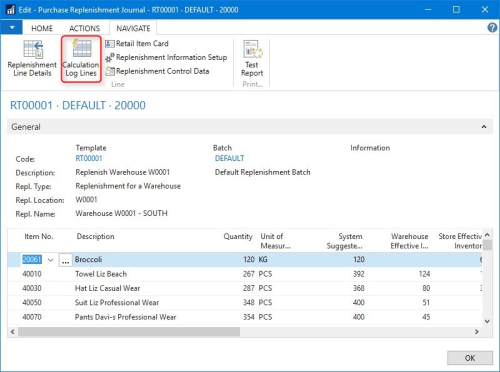Select item number 40070
Screen dimensions: 500x372
(x=32, y=317)
